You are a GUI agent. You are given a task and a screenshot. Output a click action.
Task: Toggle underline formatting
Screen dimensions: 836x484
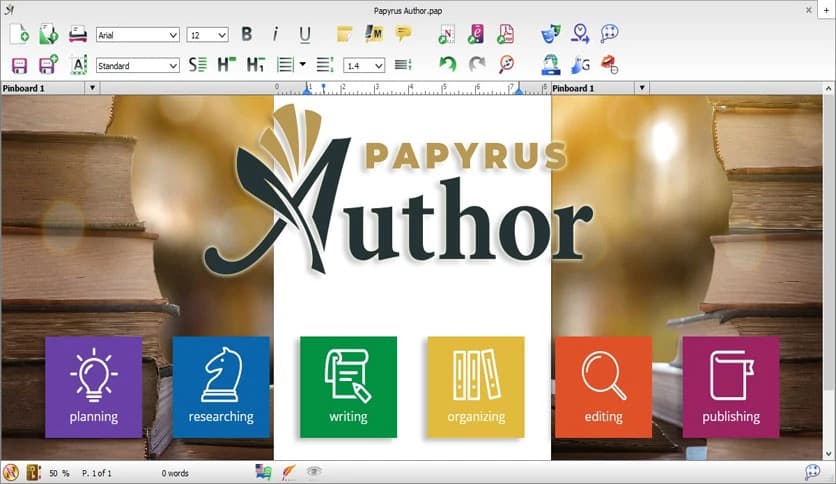[304, 34]
